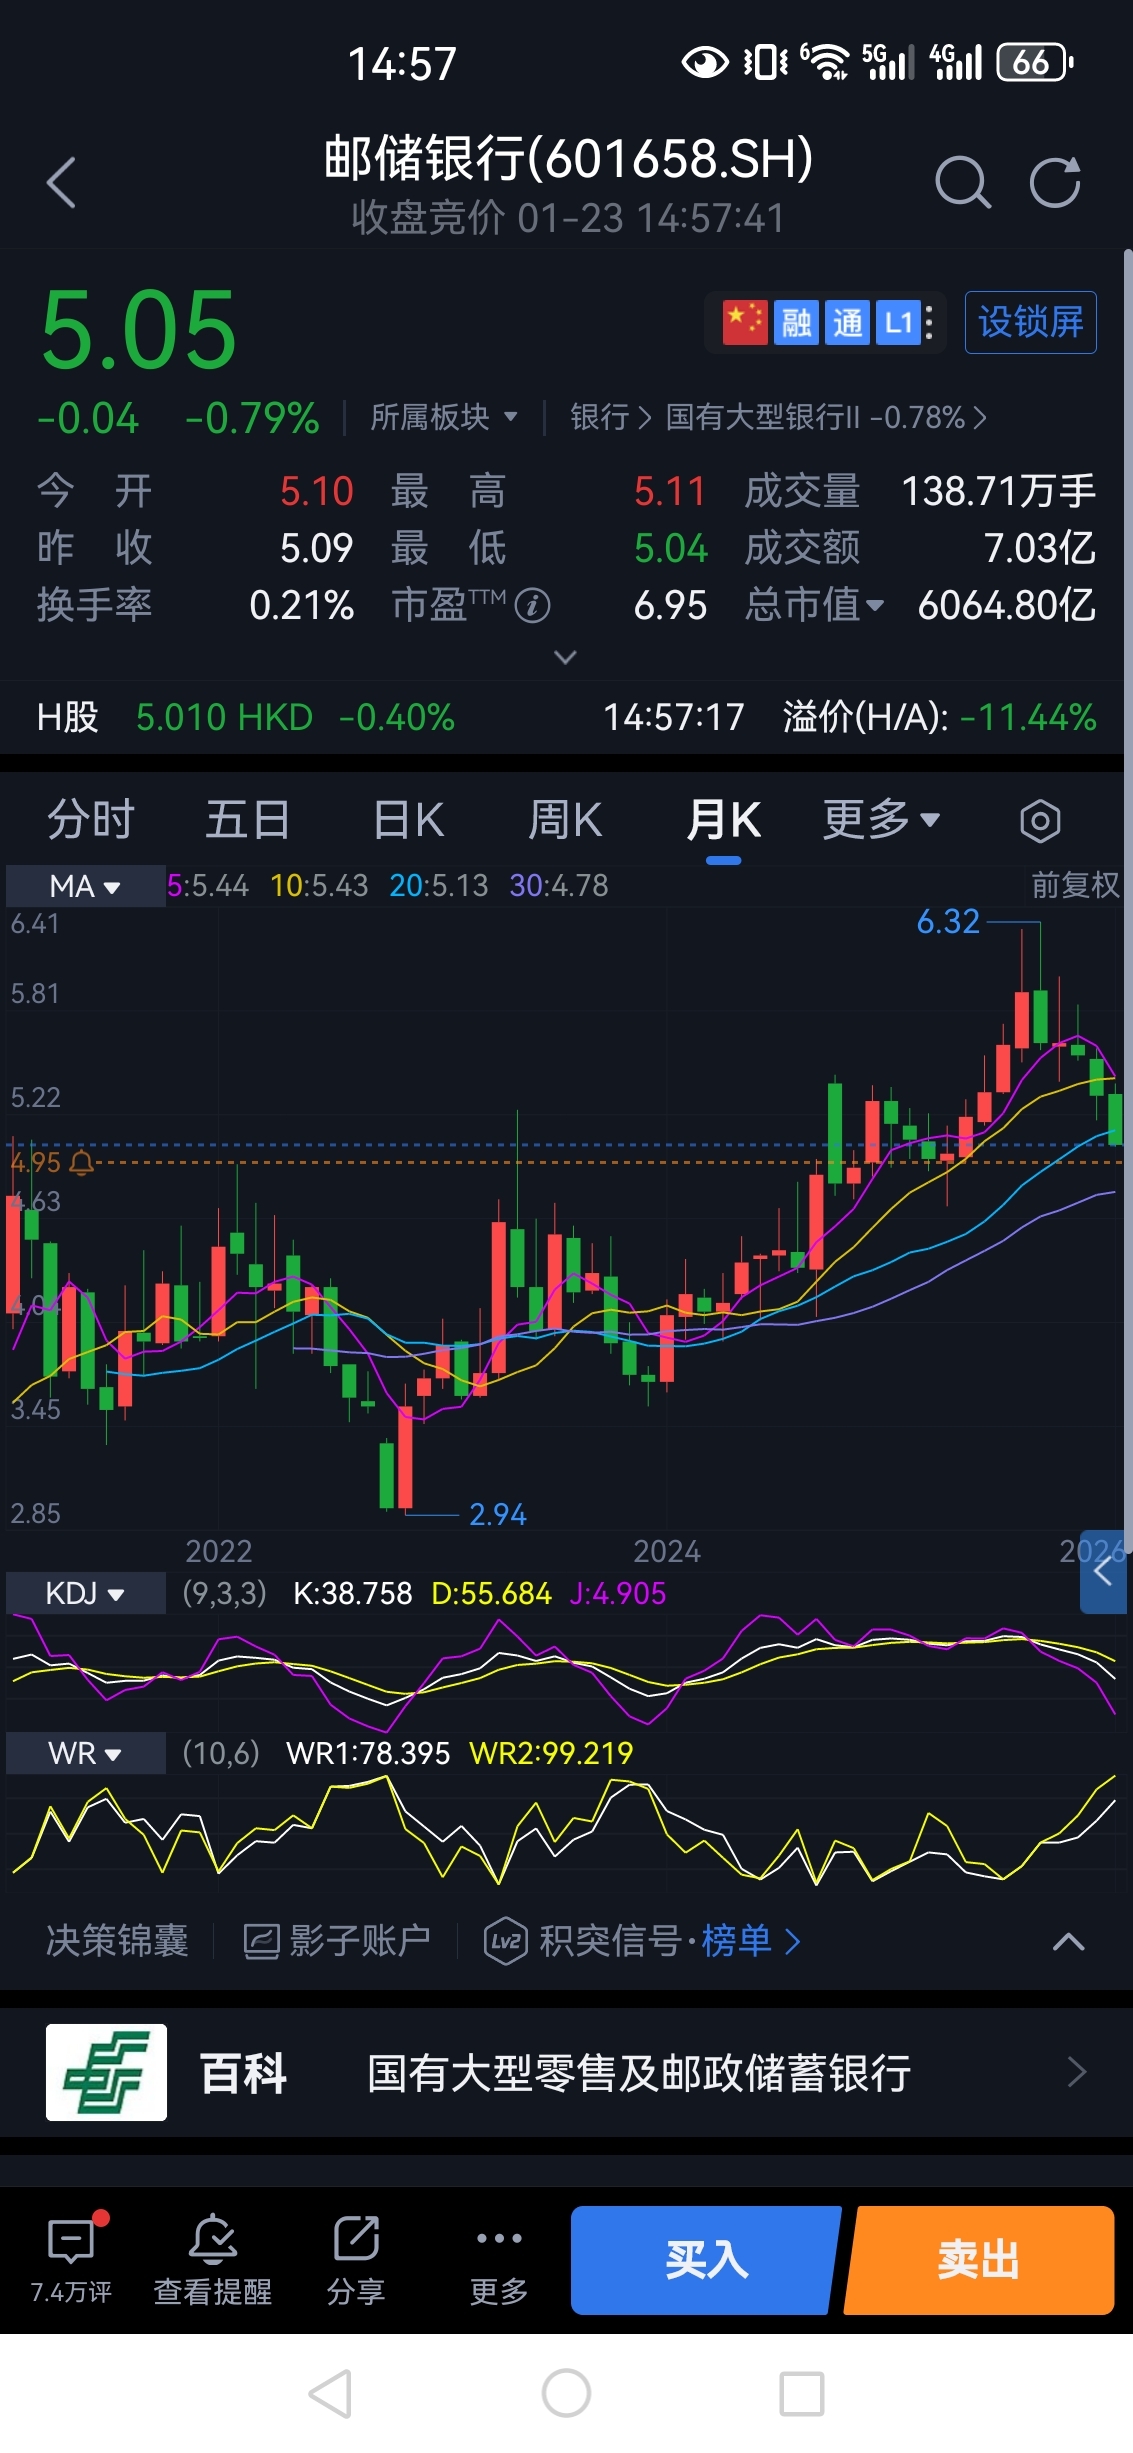Tap the 融 margin tag icon
The image size is (1133, 2453).
[796, 322]
